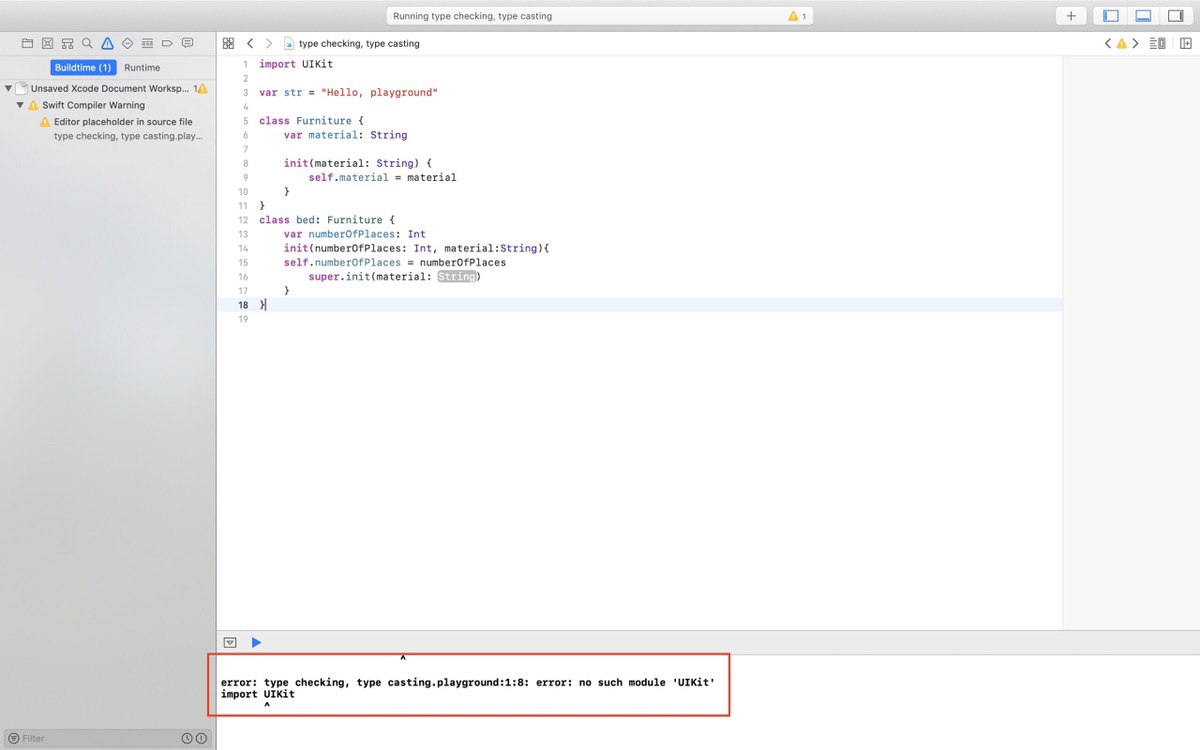
Task: Click type checking, type casting jump bar title
Action: tap(359, 44)
